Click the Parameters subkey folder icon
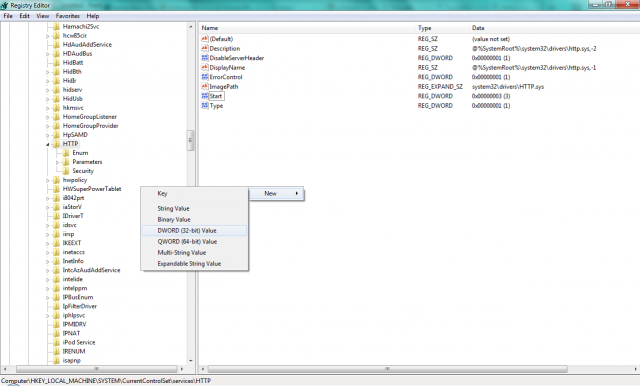This screenshot has width=640, height=386. (66, 162)
